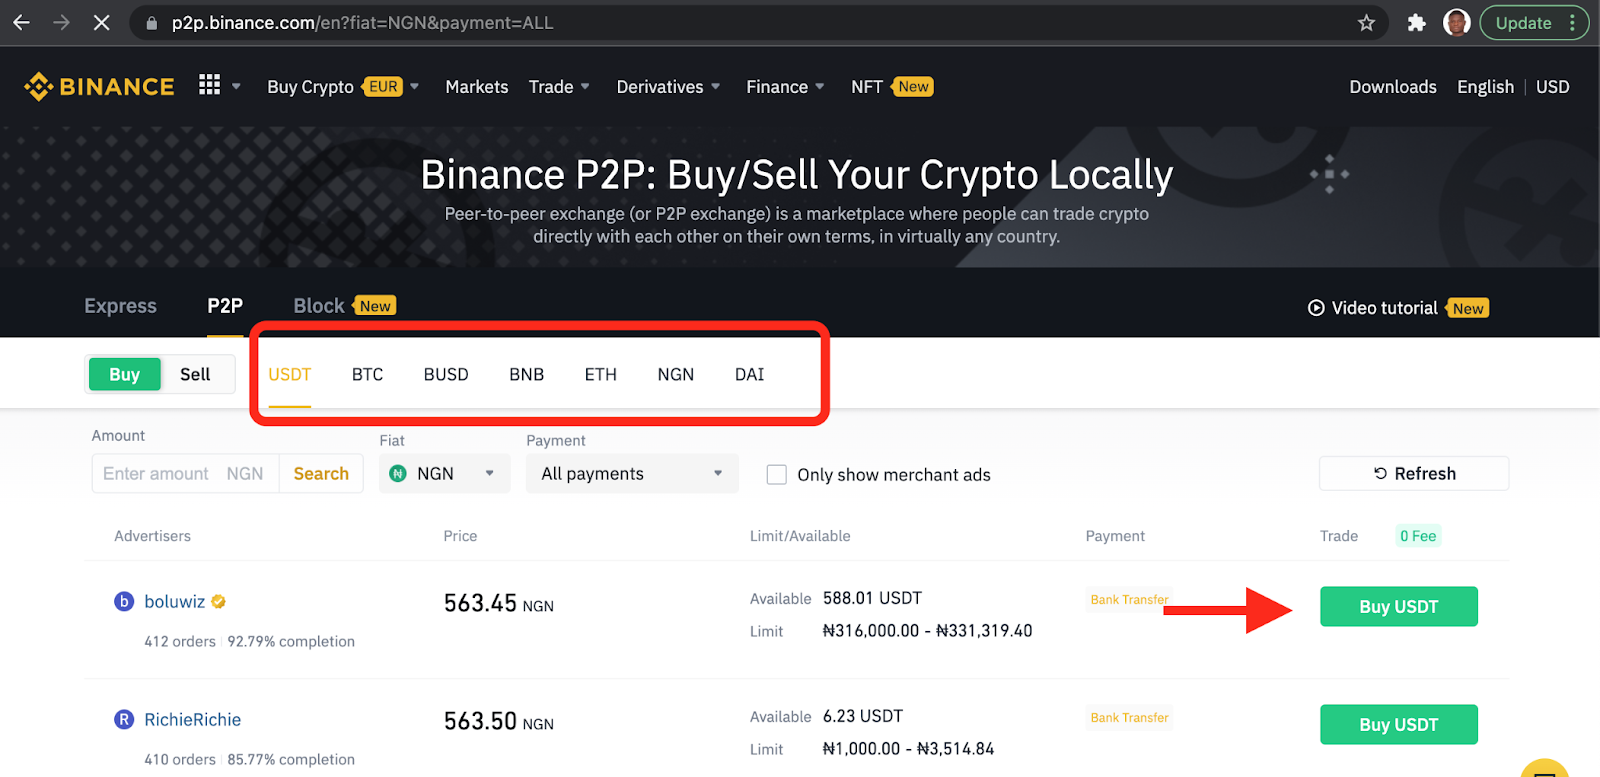Select the USDT coin tab
This screenshot has width=1600, height=777.
tap(289, 374)
